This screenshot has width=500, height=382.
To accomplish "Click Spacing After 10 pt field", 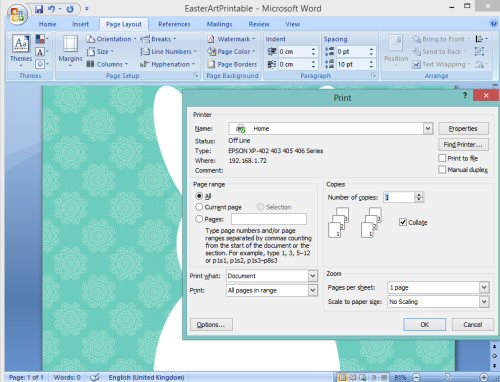I will (x=353, y=64).
